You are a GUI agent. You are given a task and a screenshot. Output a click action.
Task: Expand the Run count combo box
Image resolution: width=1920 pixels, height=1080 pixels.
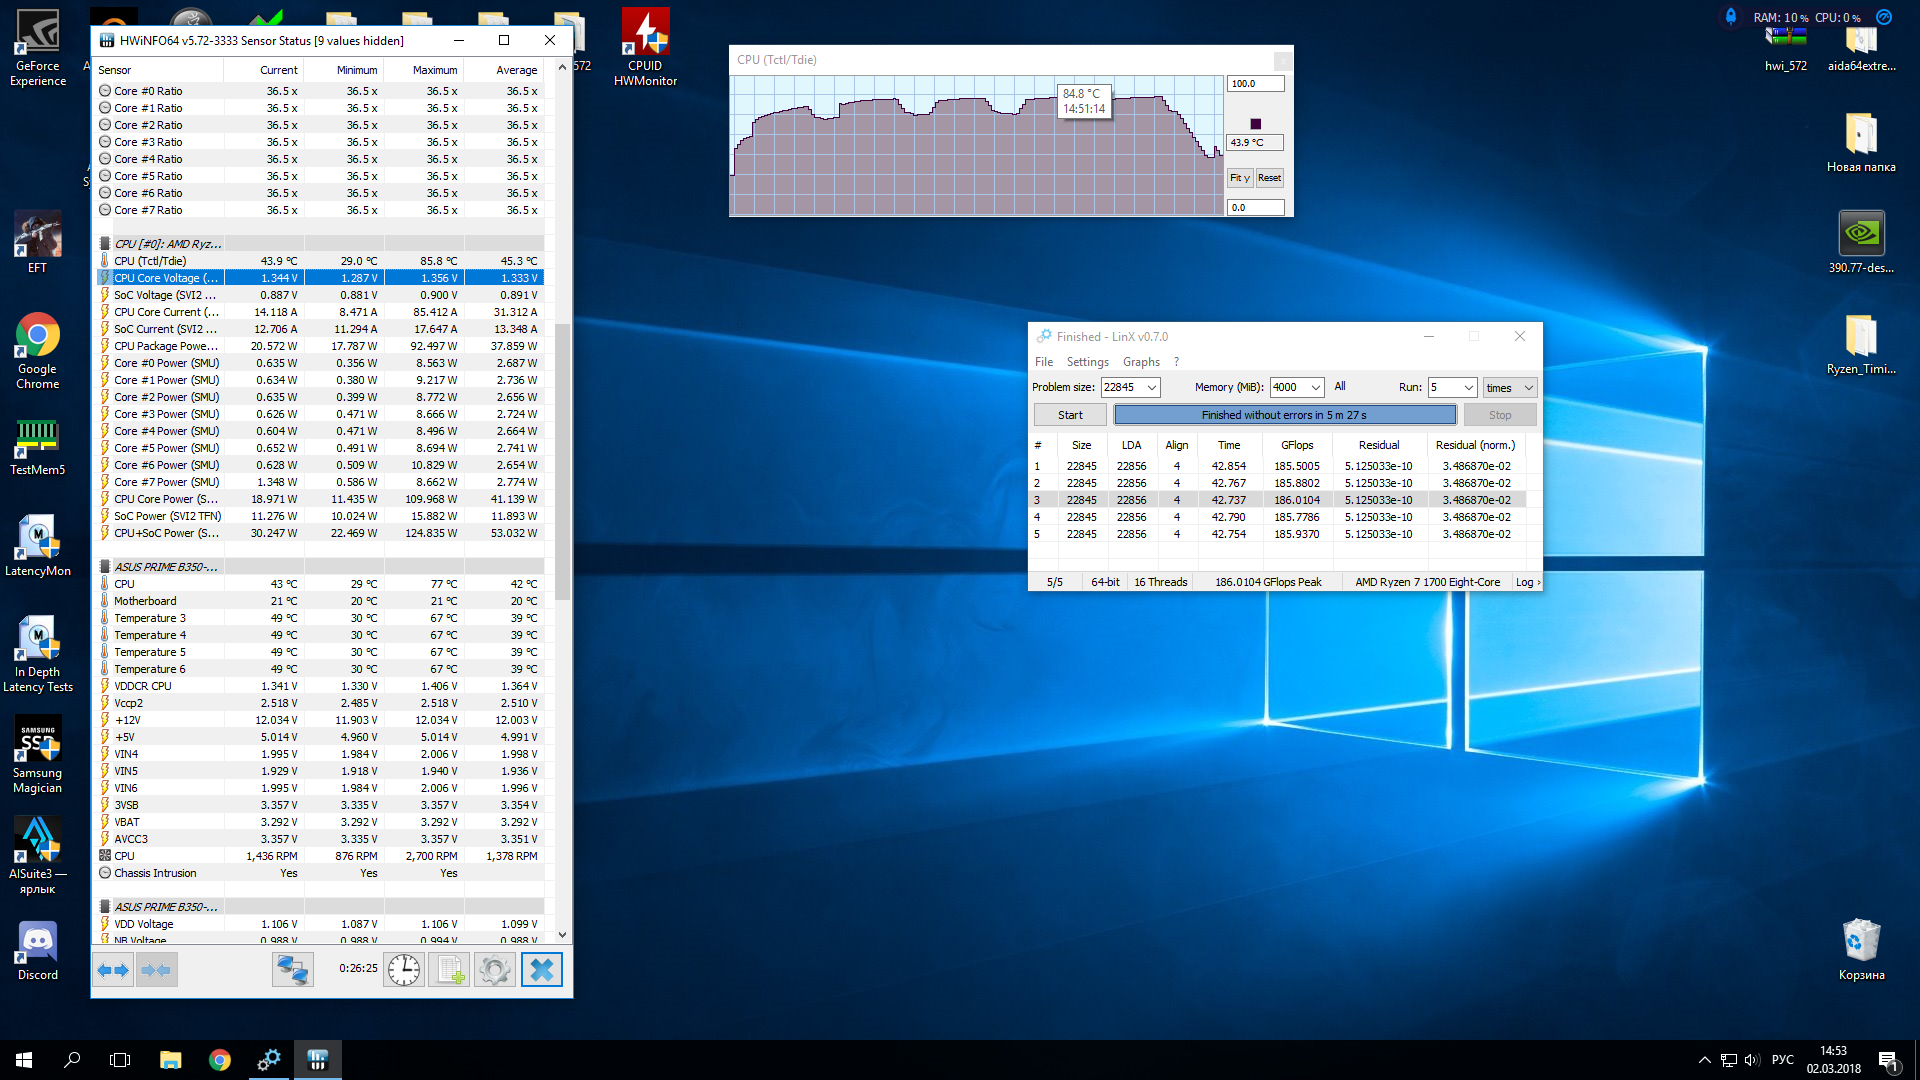tap(1468, 388)
